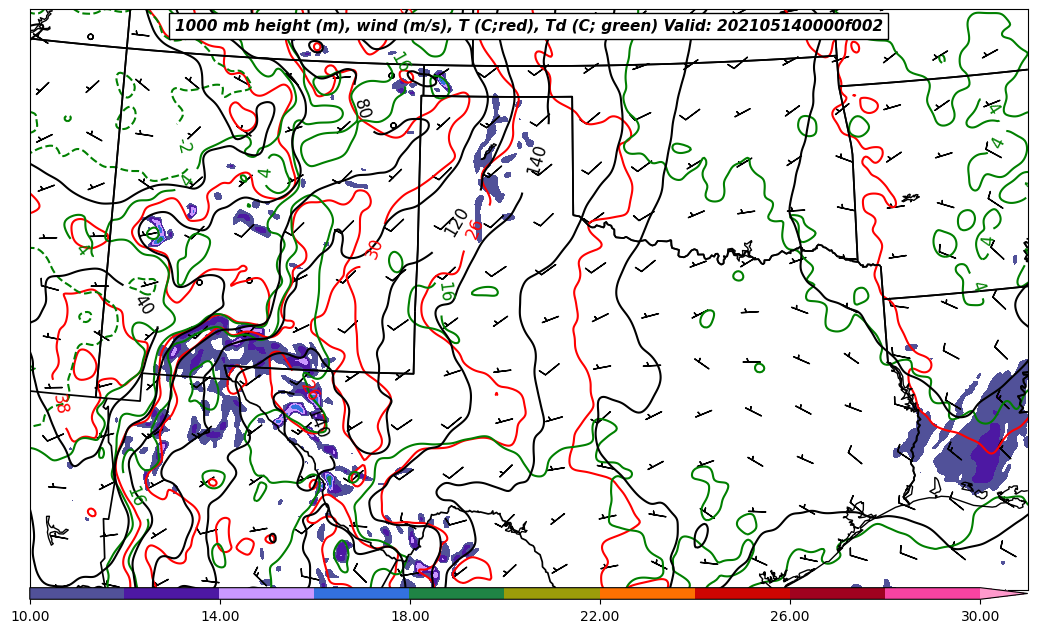Screen dimensions: 1037x633
Task: Pick the light lavender 14–16 colorbar segment
Action: 267,593
